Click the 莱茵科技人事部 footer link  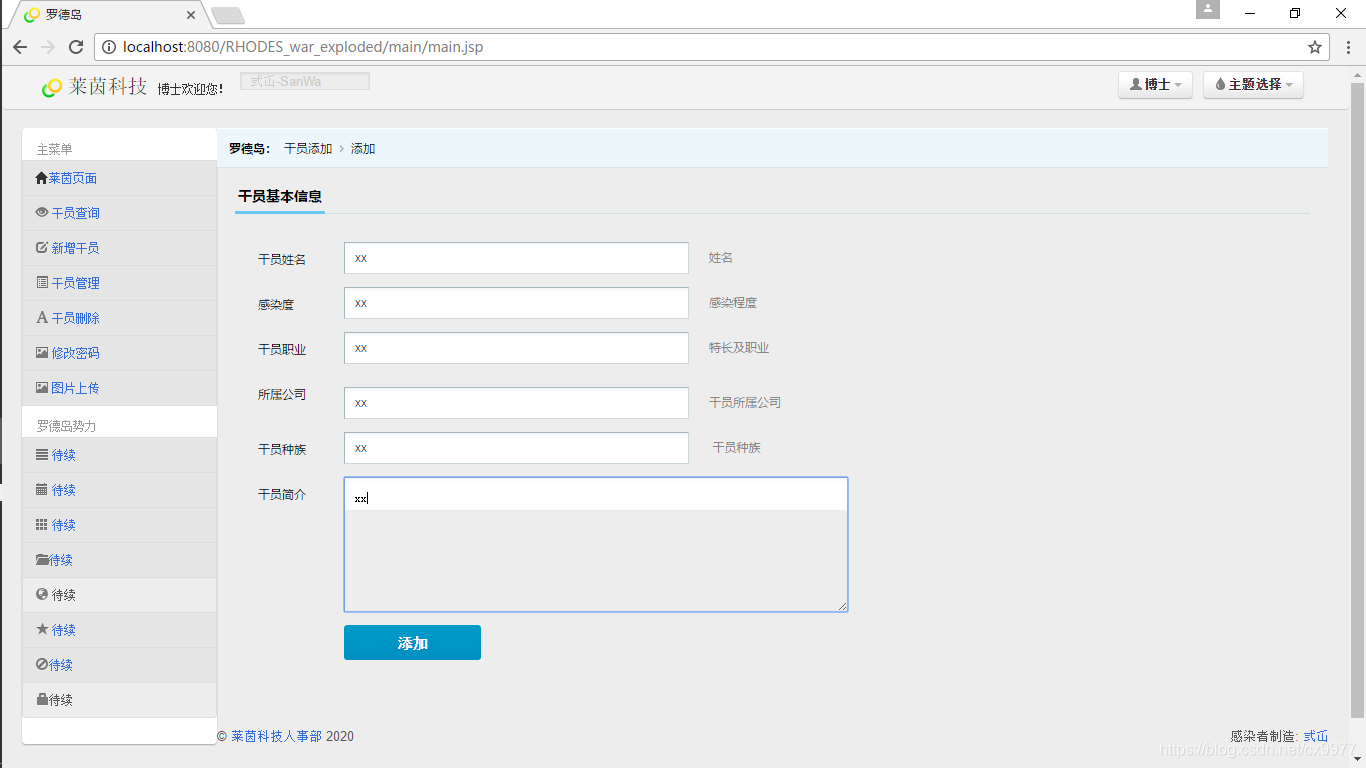[277, 737]
